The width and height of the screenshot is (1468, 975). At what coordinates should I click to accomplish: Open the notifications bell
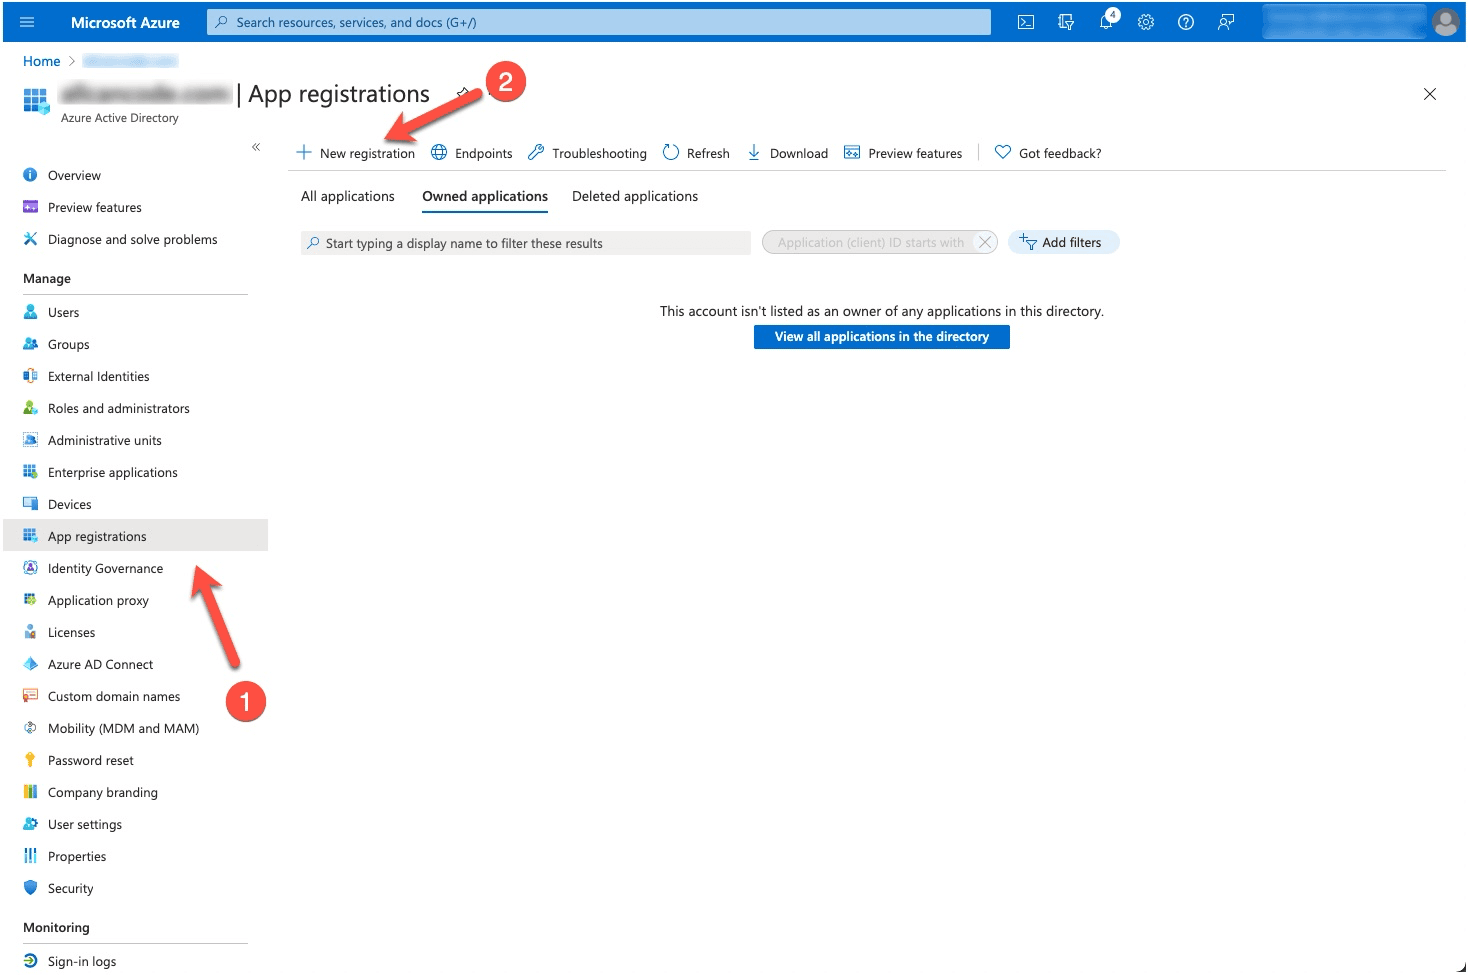(x=1107, y=21)
